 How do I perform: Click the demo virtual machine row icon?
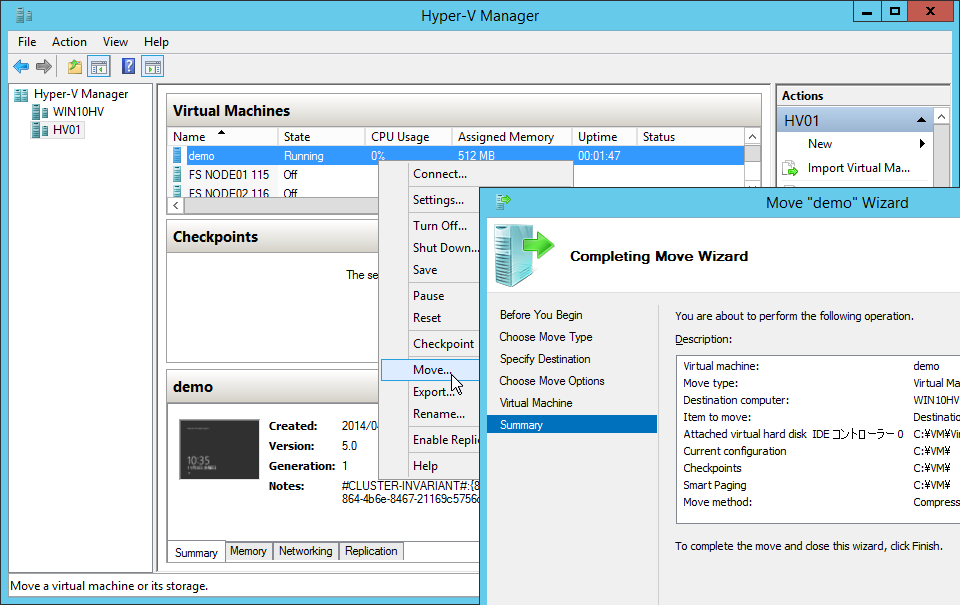[179, 156]
